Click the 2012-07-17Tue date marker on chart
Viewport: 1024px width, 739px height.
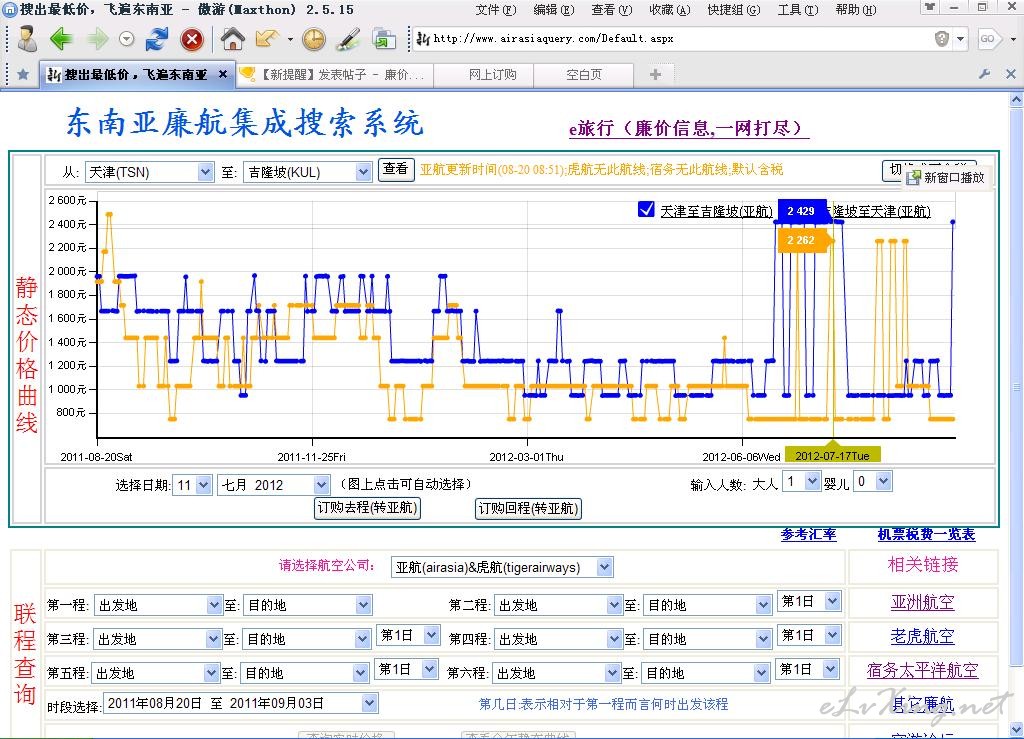click(833, 456)
